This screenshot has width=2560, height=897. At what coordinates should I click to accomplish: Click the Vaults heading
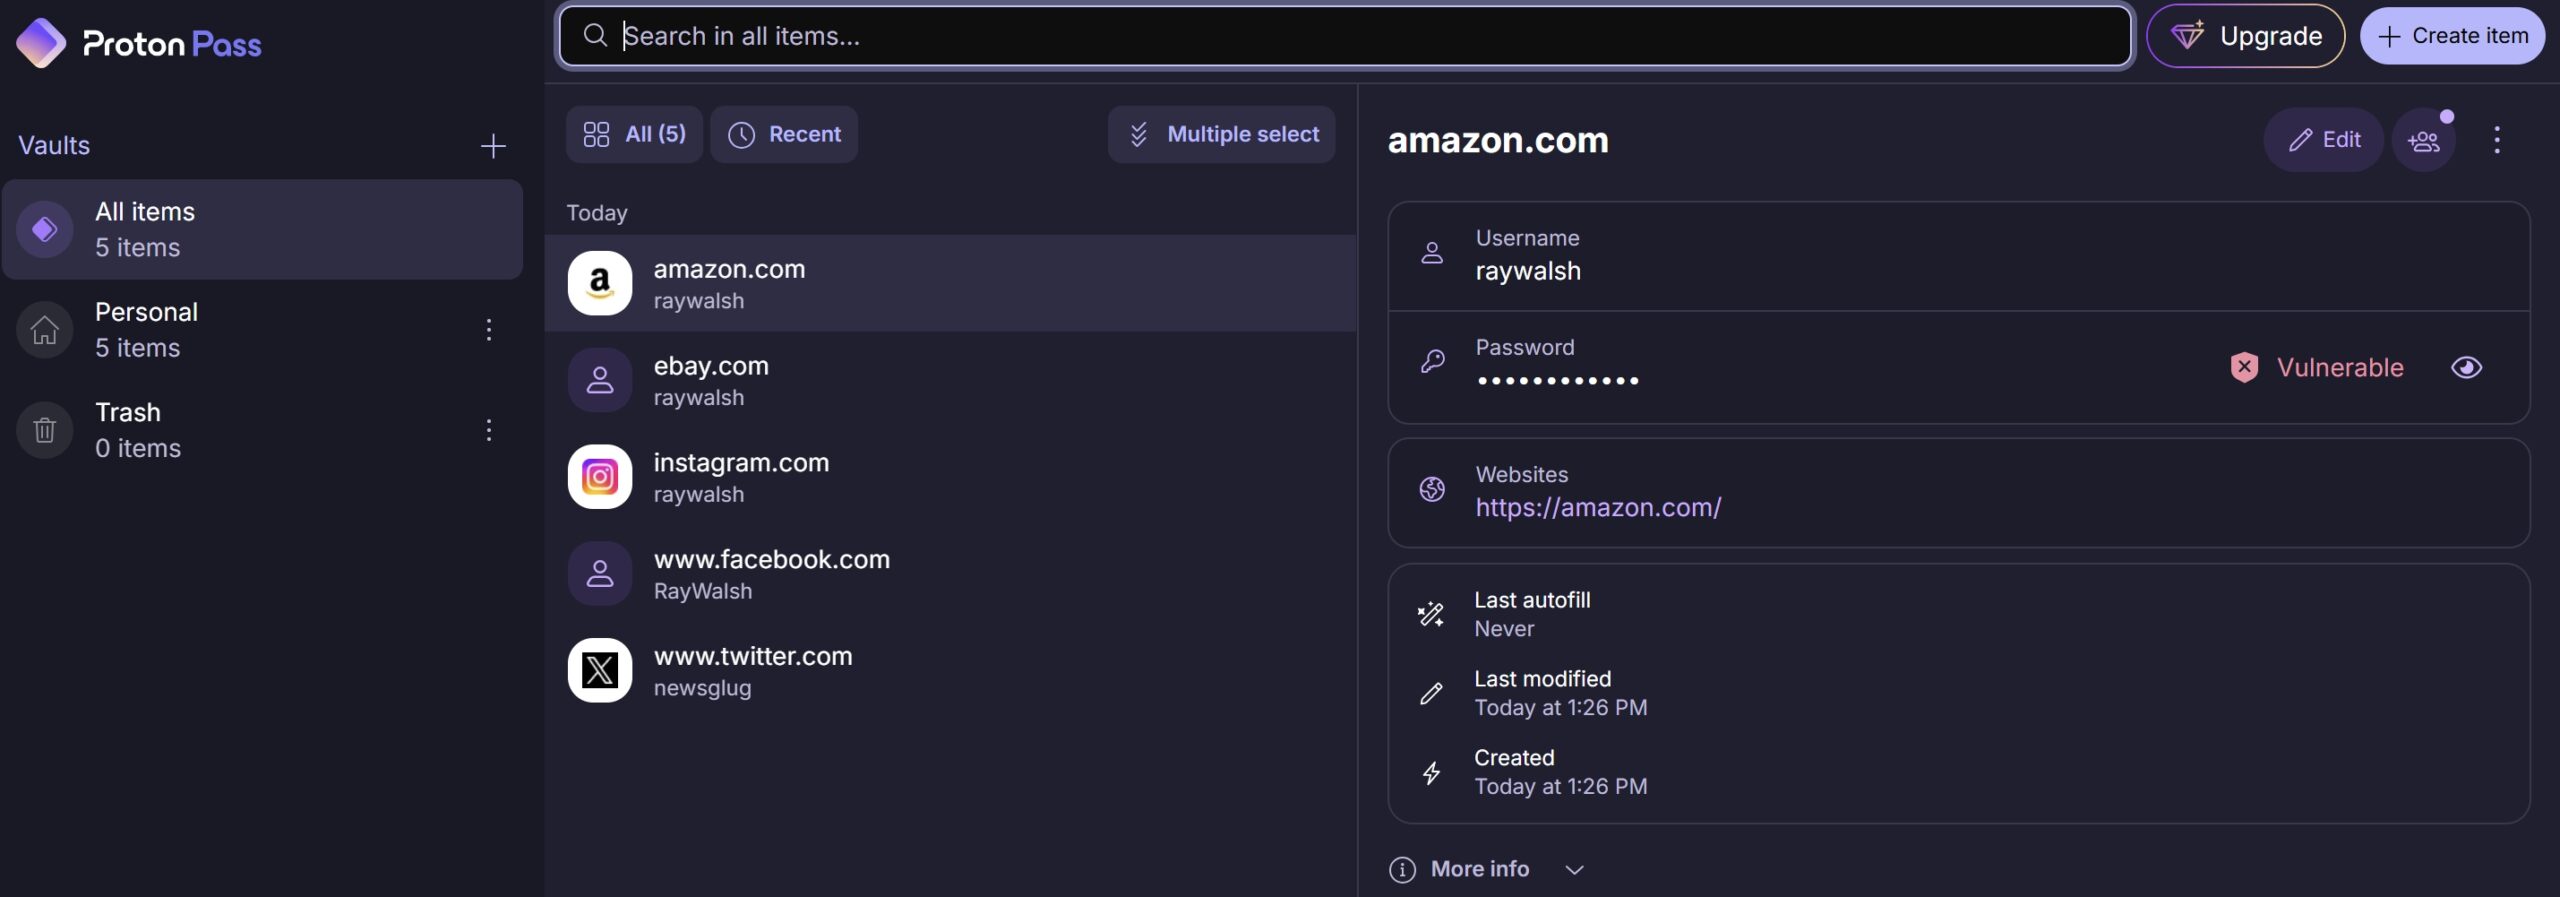(54, 146)
